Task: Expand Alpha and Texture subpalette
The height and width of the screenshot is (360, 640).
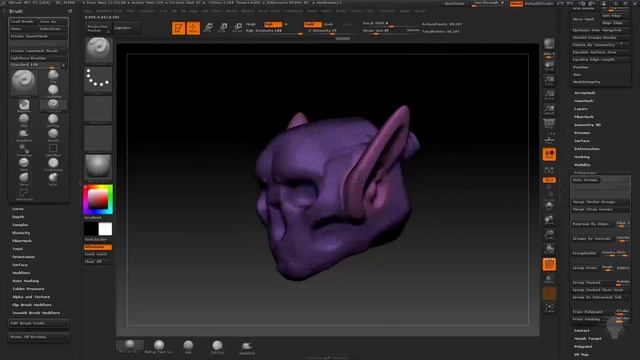Action: 31,297
